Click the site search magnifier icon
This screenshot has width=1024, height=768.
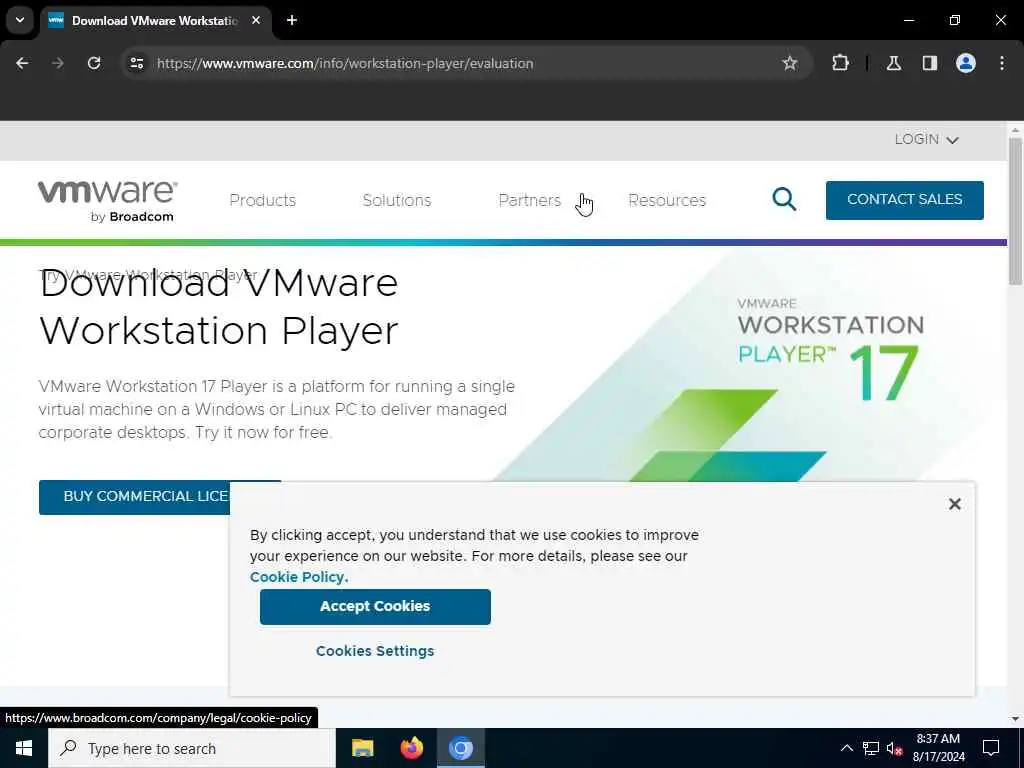(784, 199)
